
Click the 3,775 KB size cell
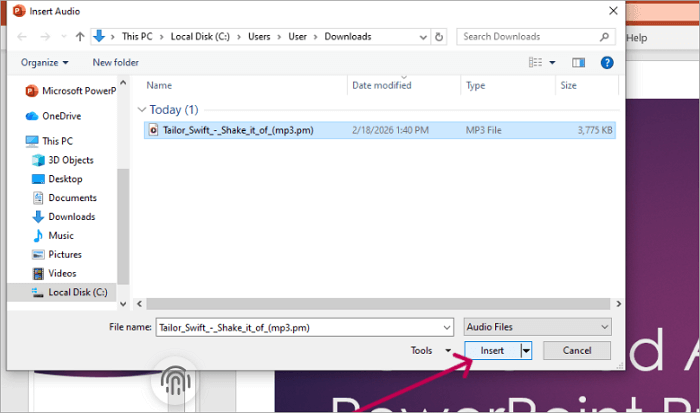(x=595, y=130)
